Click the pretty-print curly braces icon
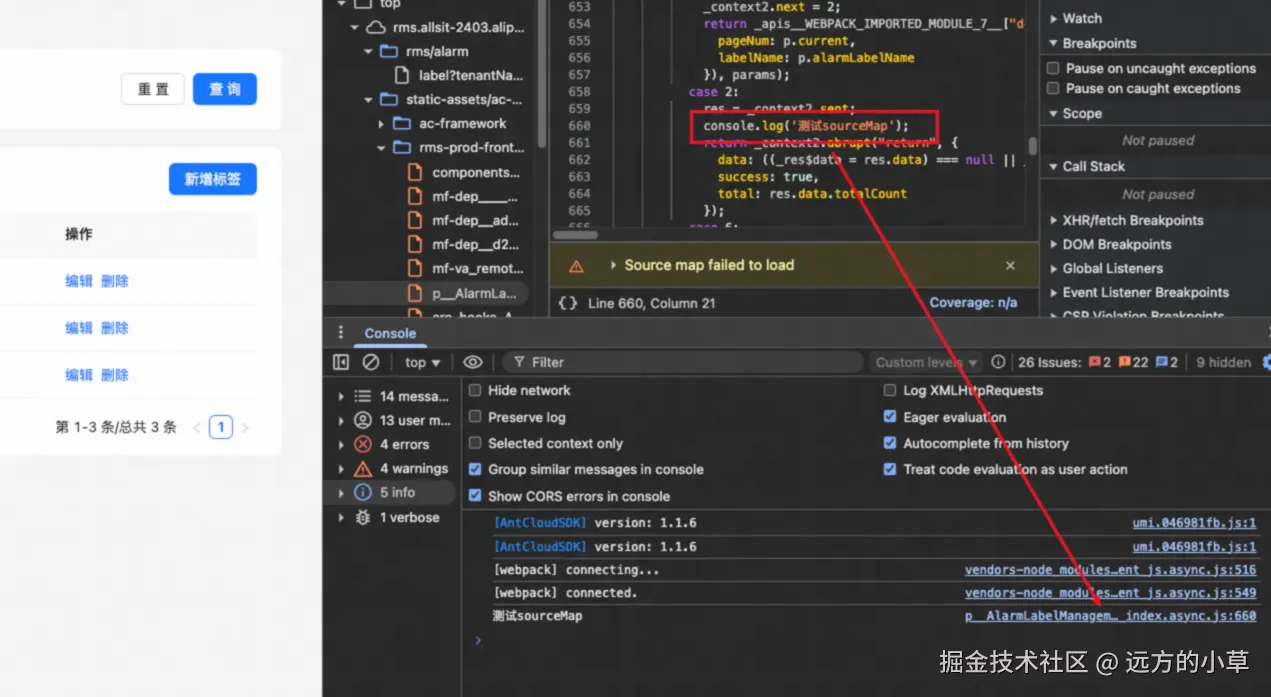This screenshot has height=697, width=1271. pyautogui.click(x=568, y=303)
